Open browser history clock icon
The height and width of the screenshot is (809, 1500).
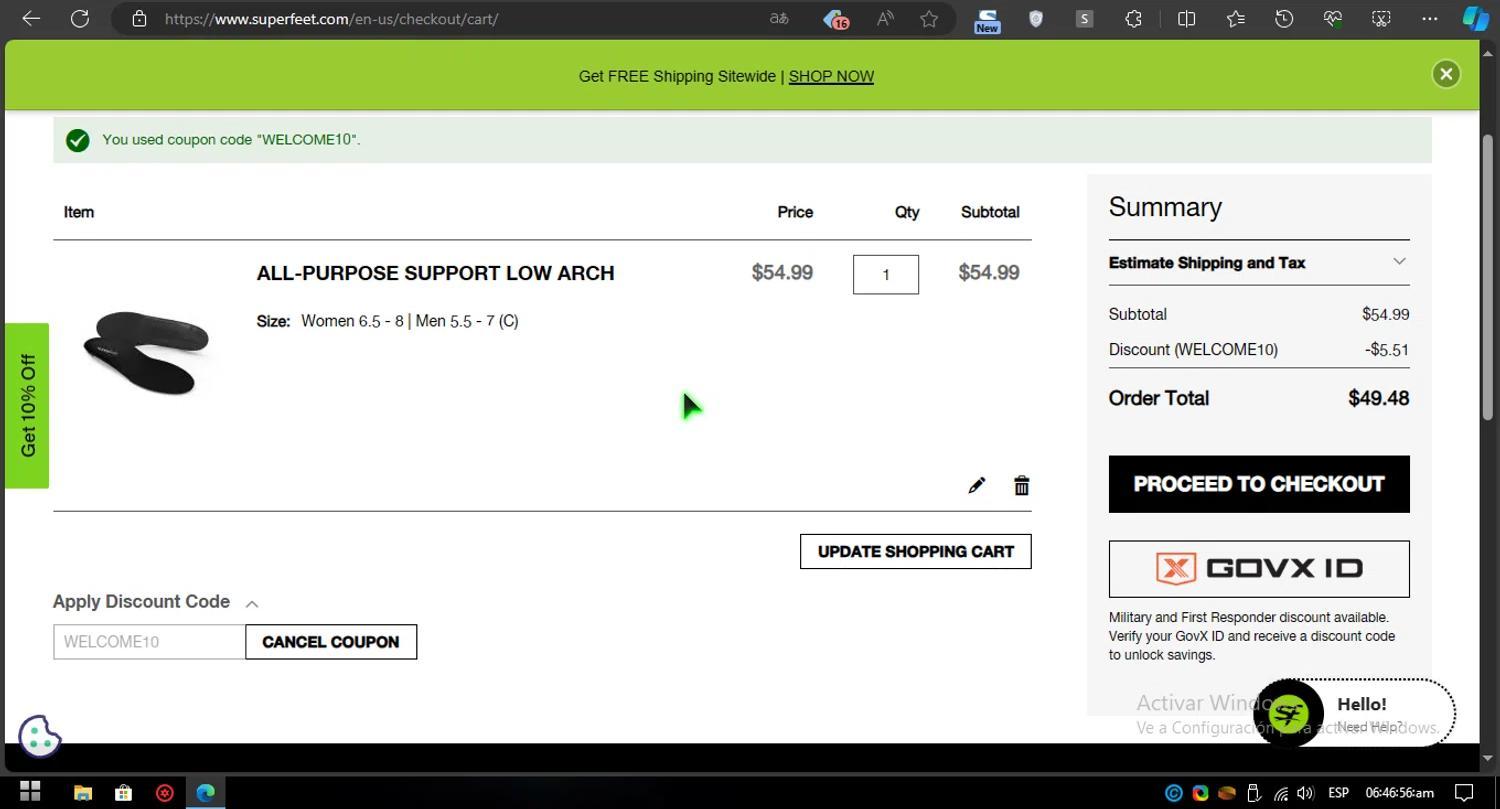(1284, 18)
